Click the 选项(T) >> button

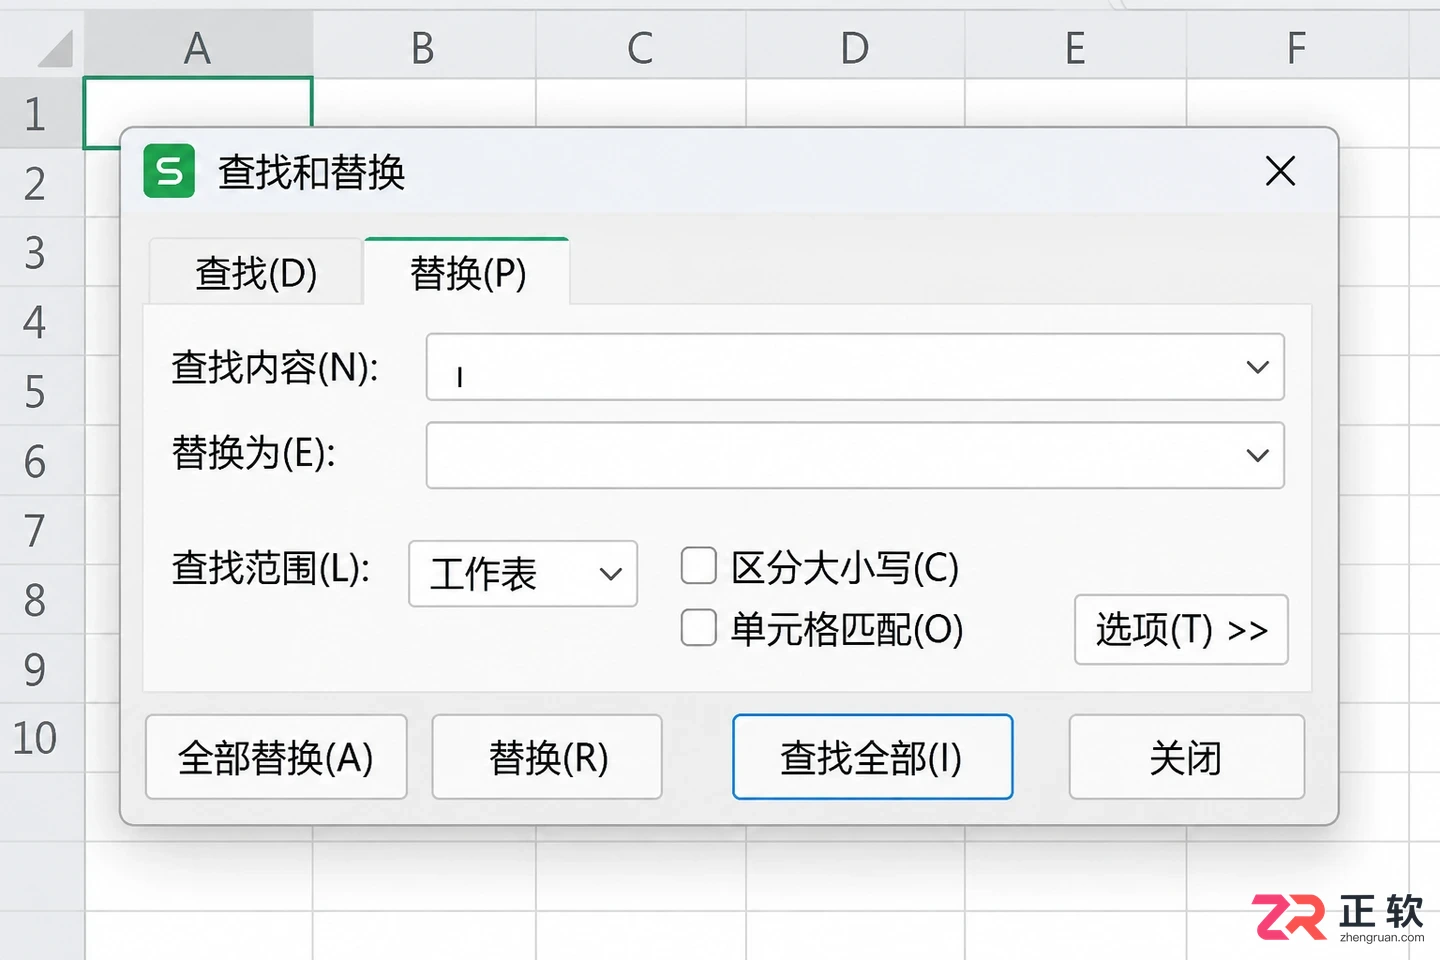1181,629
